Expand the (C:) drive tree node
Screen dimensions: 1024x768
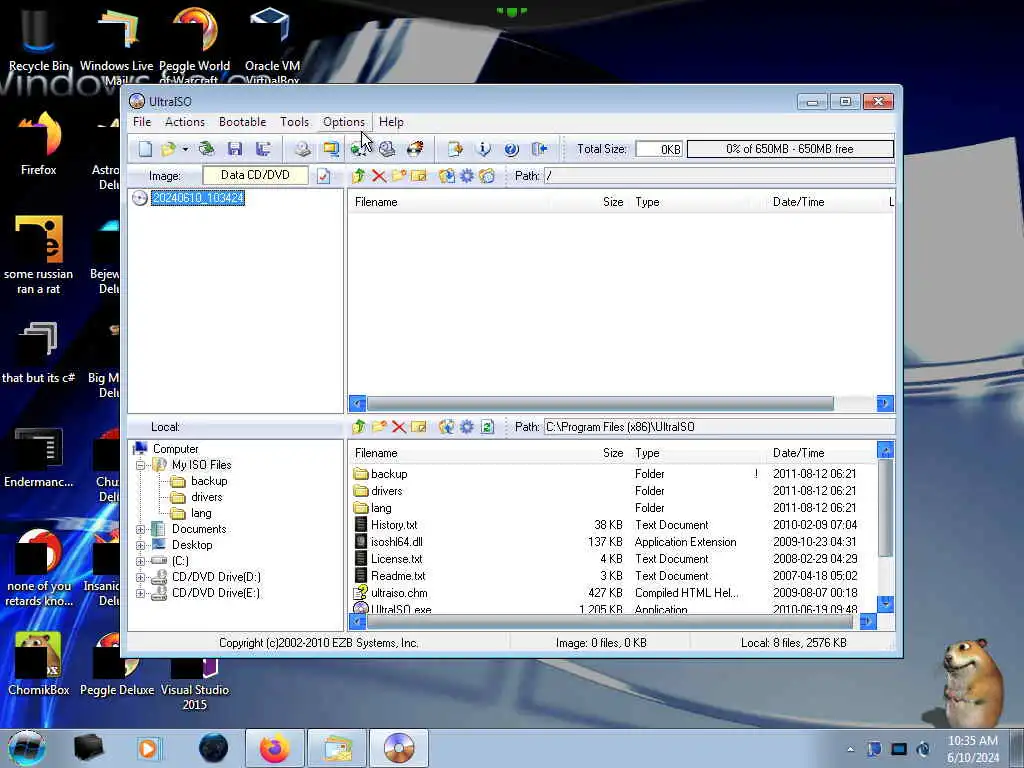click(x=140, y=561)
